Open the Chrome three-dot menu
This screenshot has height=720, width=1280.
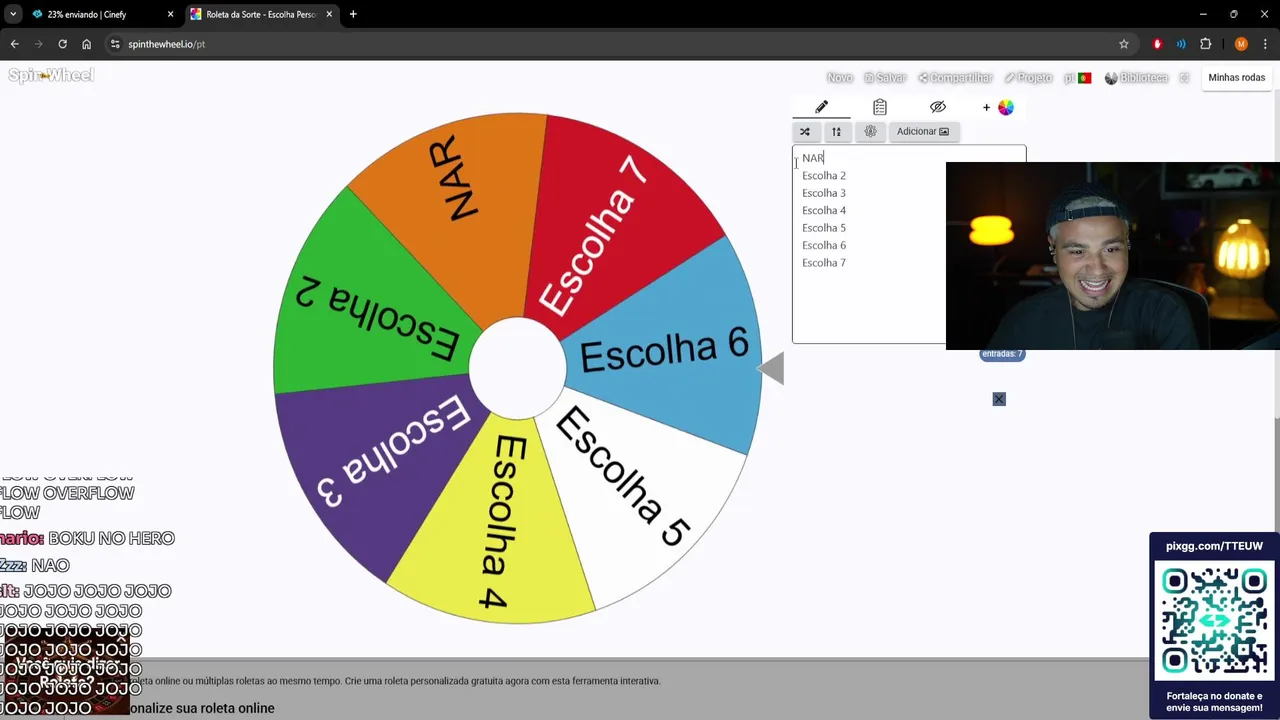(x=1265, y=44)
